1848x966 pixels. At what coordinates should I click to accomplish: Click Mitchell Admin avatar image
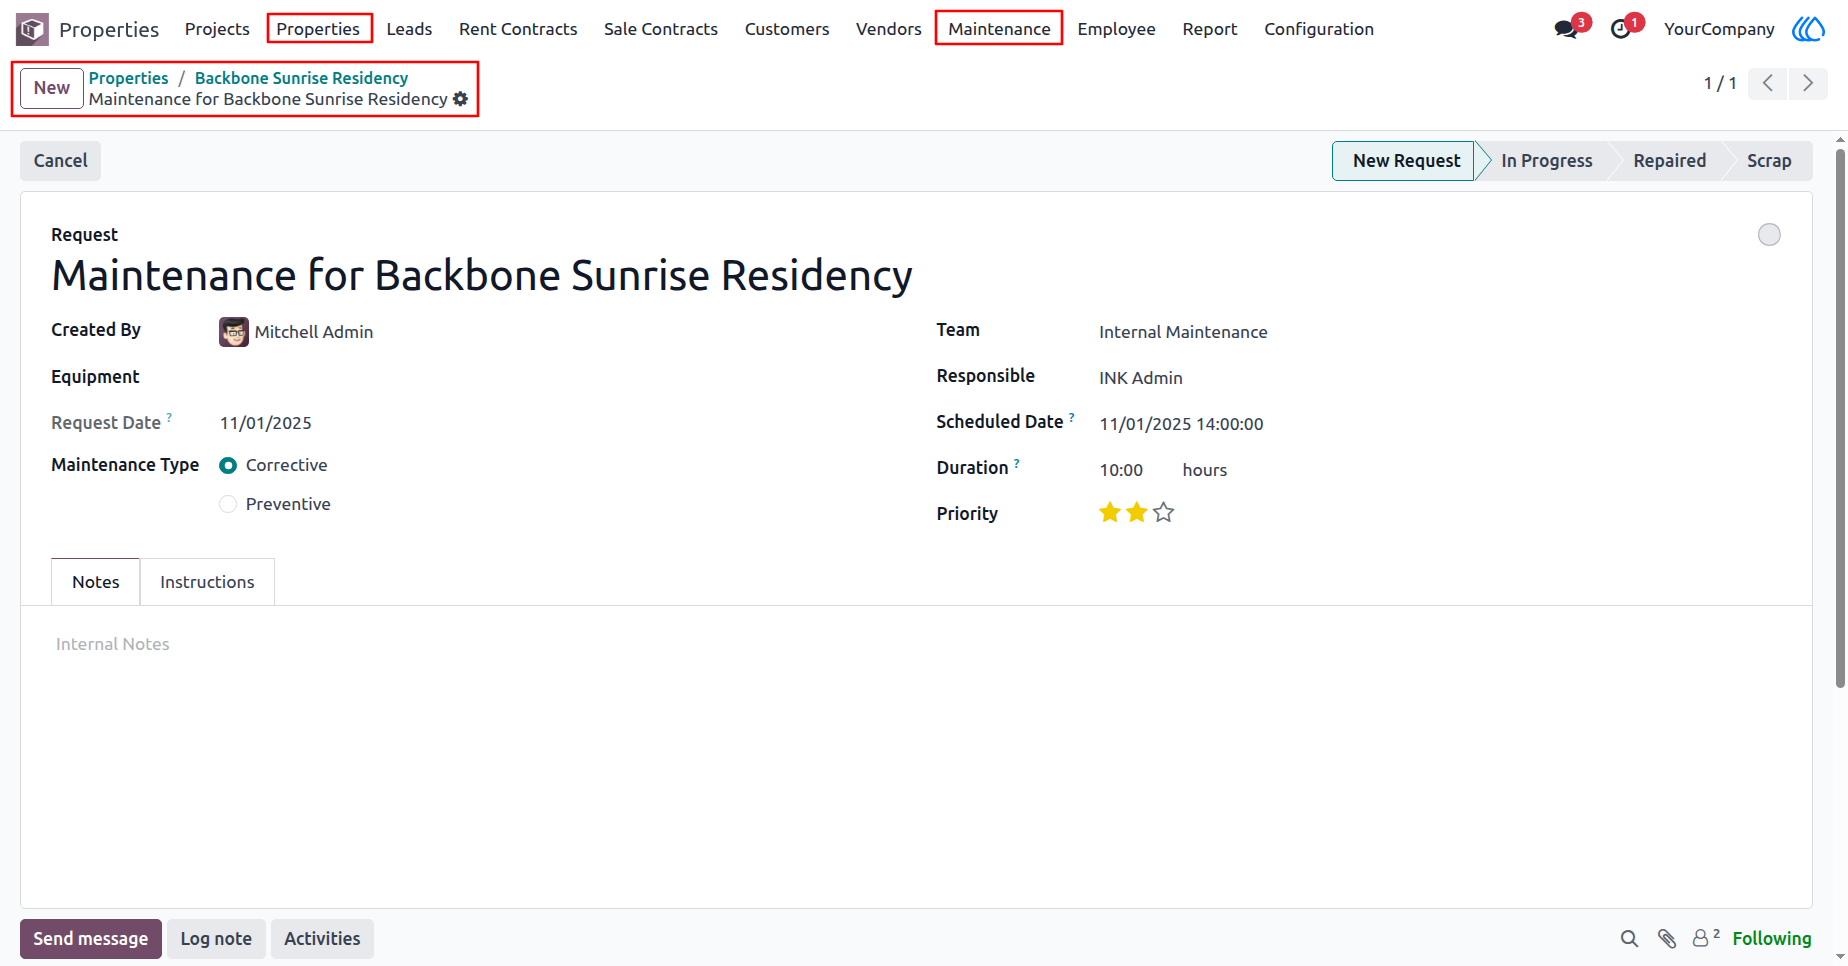pyautogui.click(x=234, y=332)
